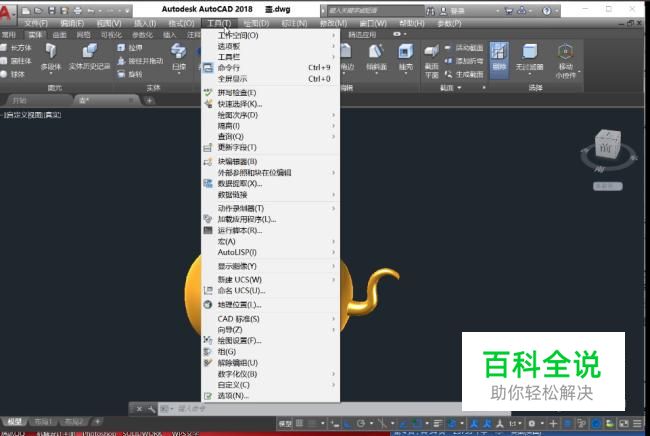Screen dimensions: 650x436
Task: Click the wrench customize icon on command line
Action: [x=151, y=409]
